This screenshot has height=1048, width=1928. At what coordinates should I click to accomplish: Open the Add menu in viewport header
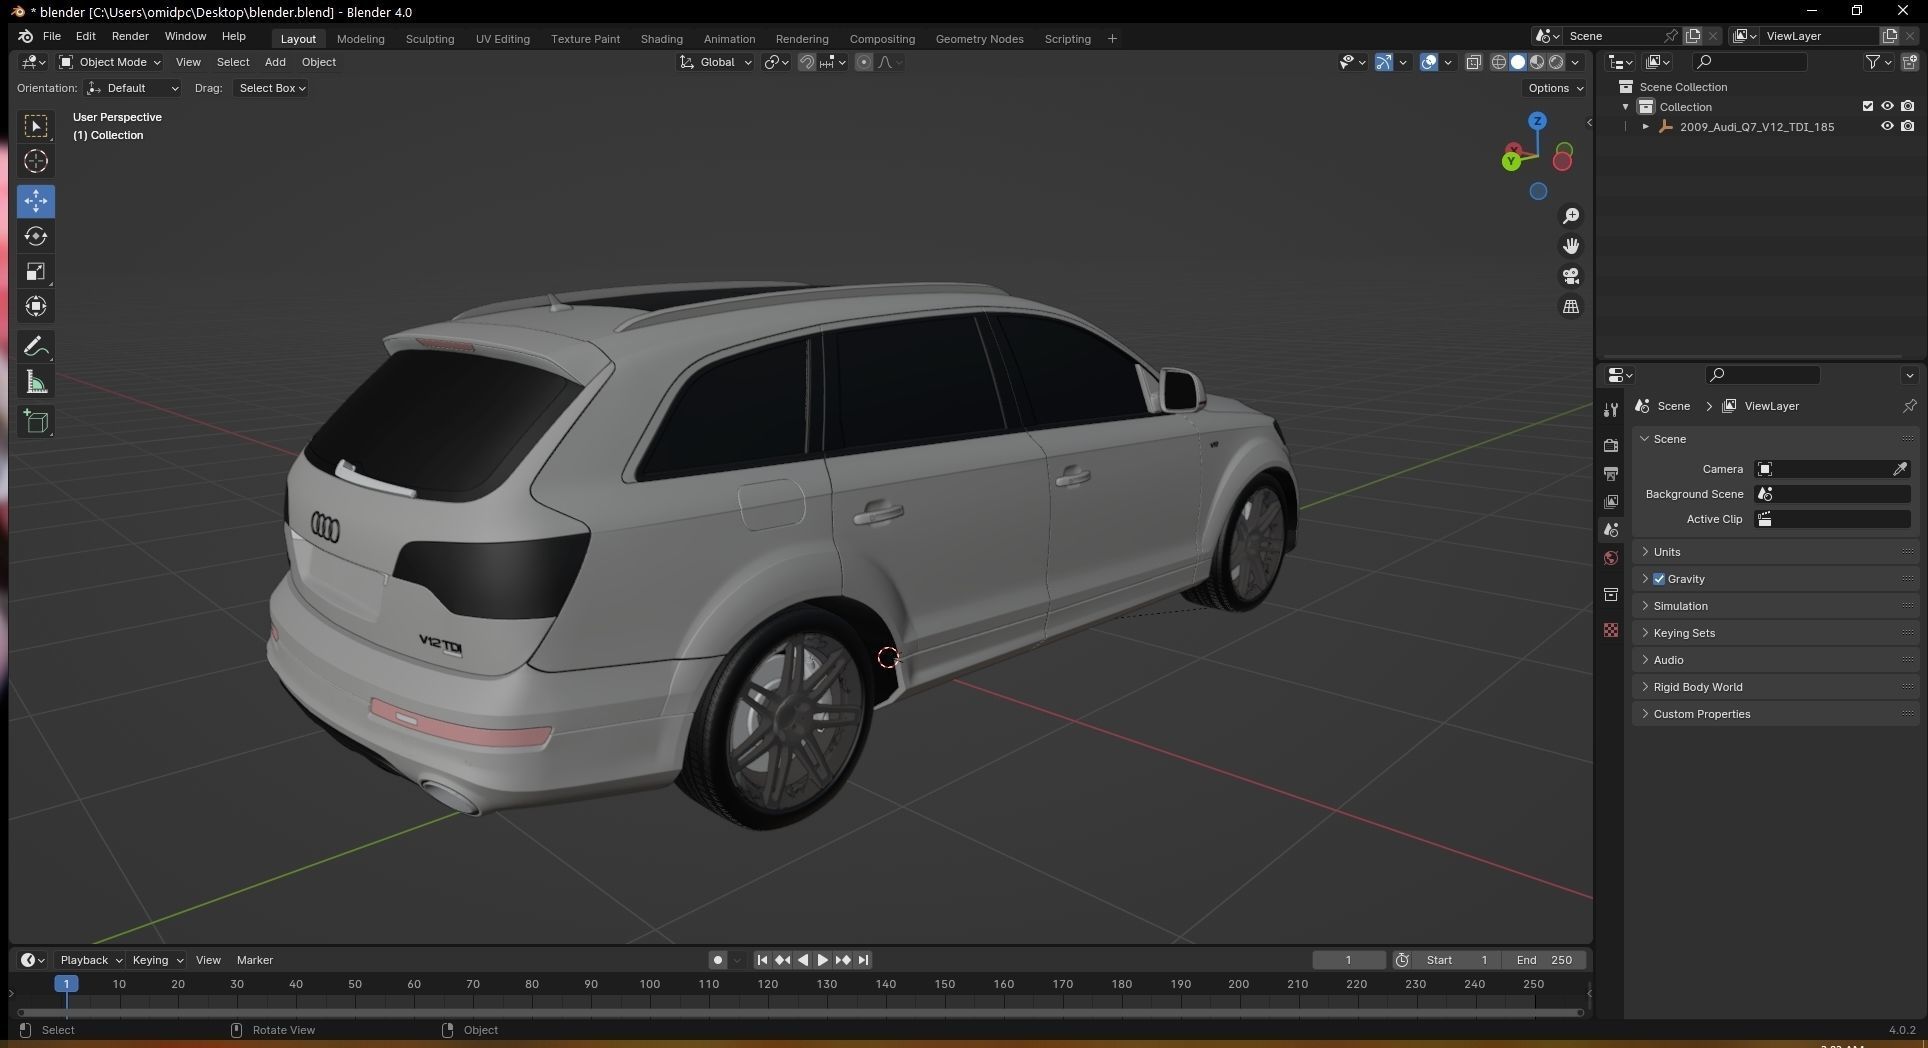click(275, 62)
